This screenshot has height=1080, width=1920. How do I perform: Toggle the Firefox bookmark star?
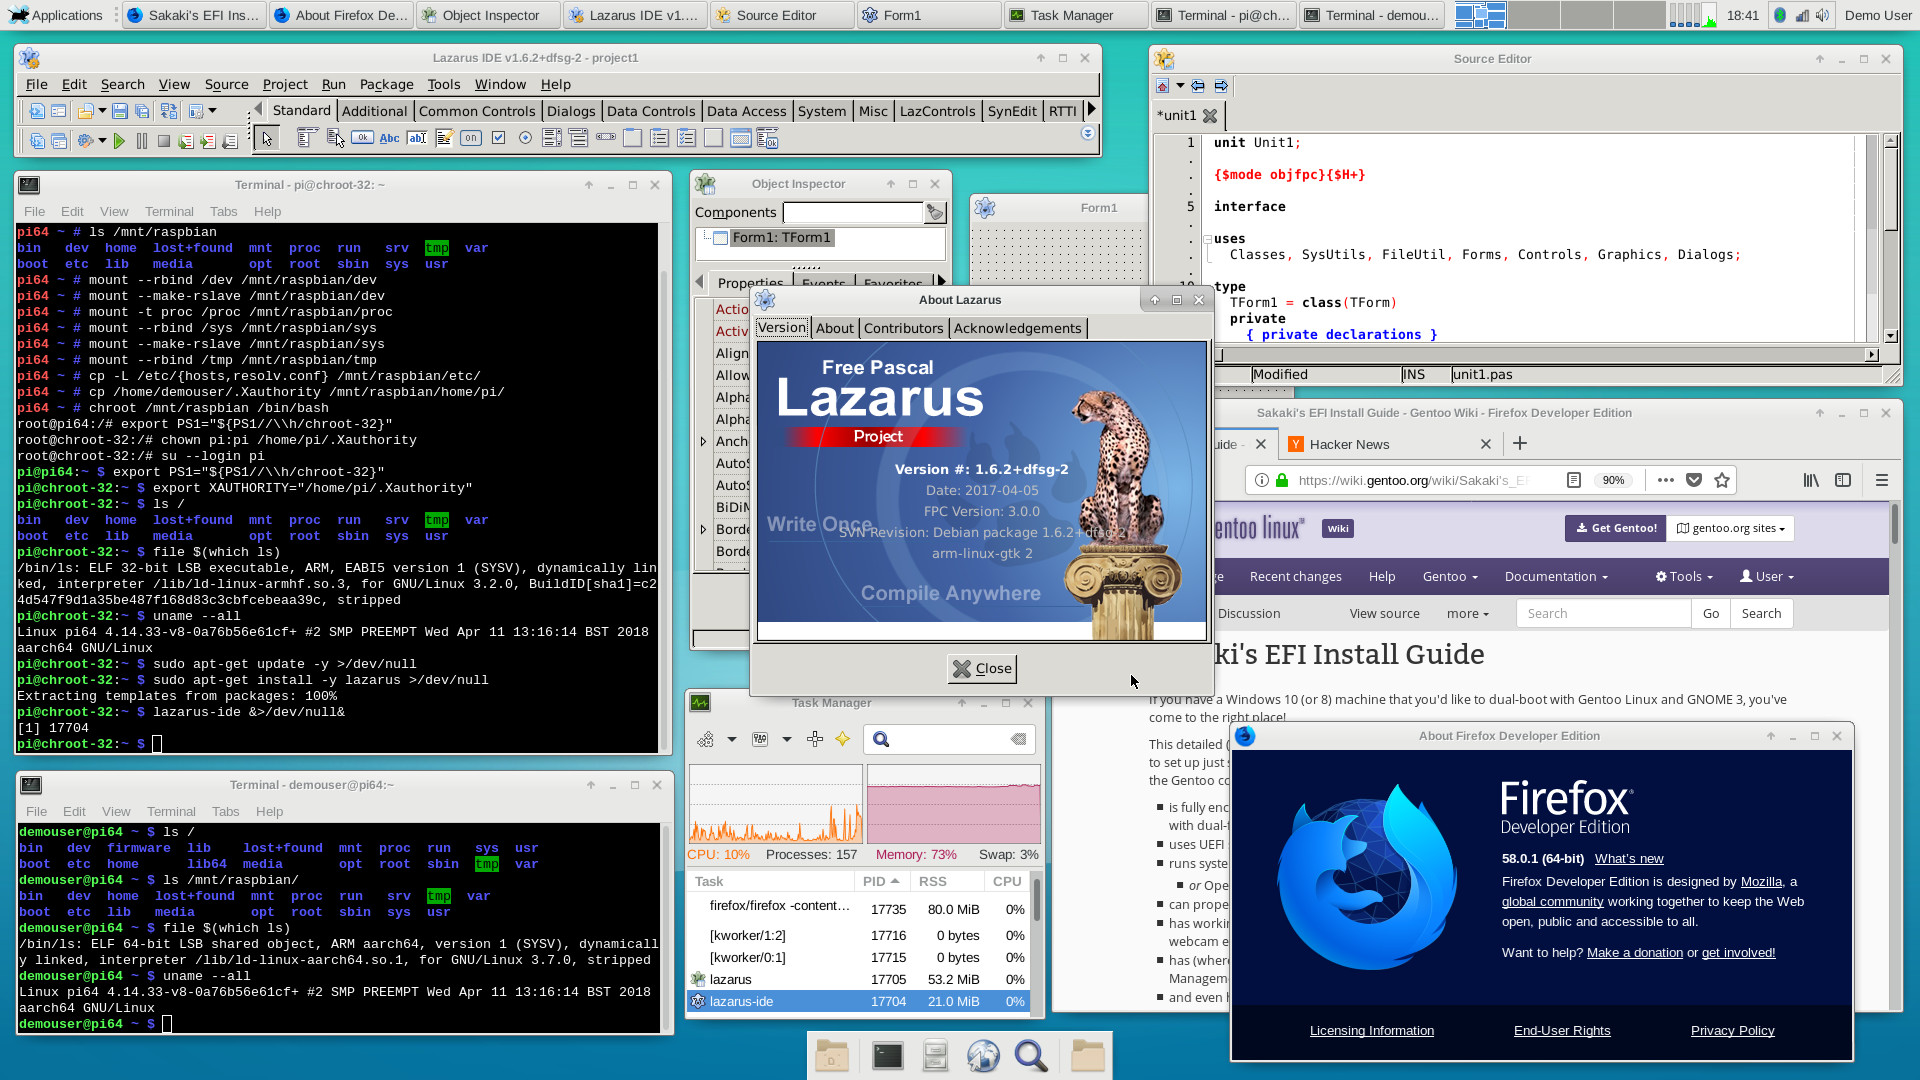[1721, 480]
